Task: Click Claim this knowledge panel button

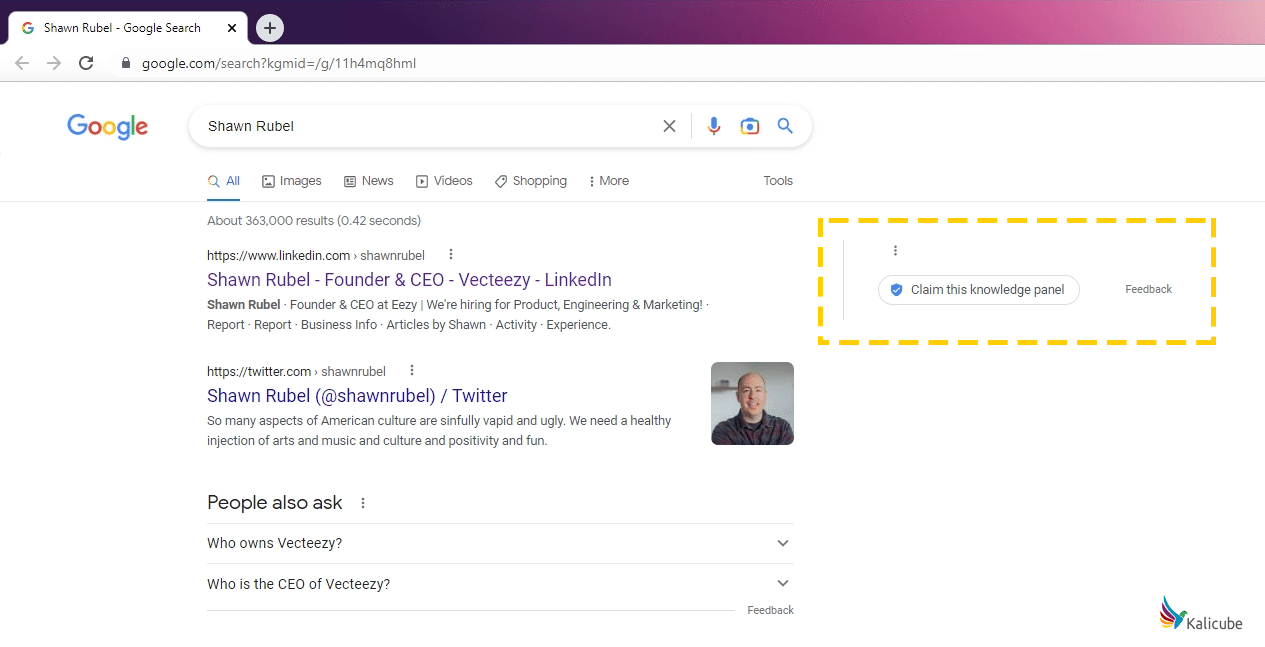Action: coord(979,290)
